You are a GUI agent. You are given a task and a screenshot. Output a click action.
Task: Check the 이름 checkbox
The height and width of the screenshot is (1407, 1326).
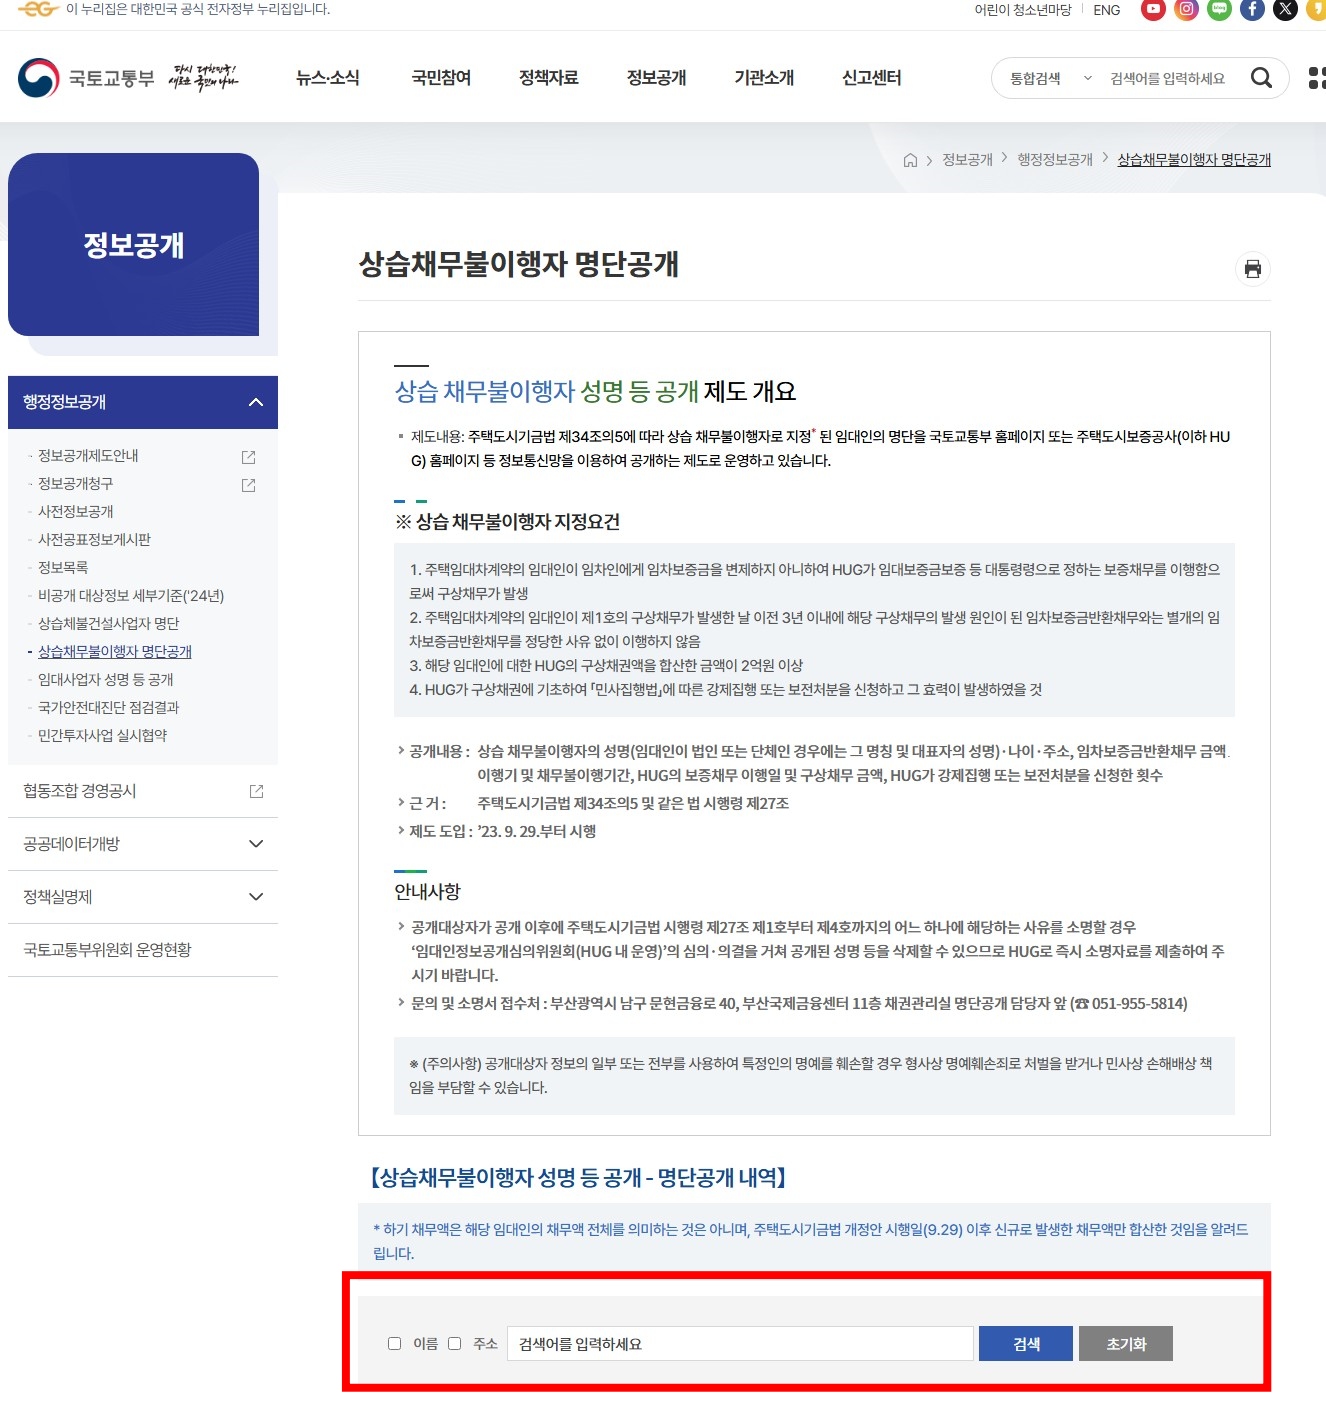click(394, 1343)
